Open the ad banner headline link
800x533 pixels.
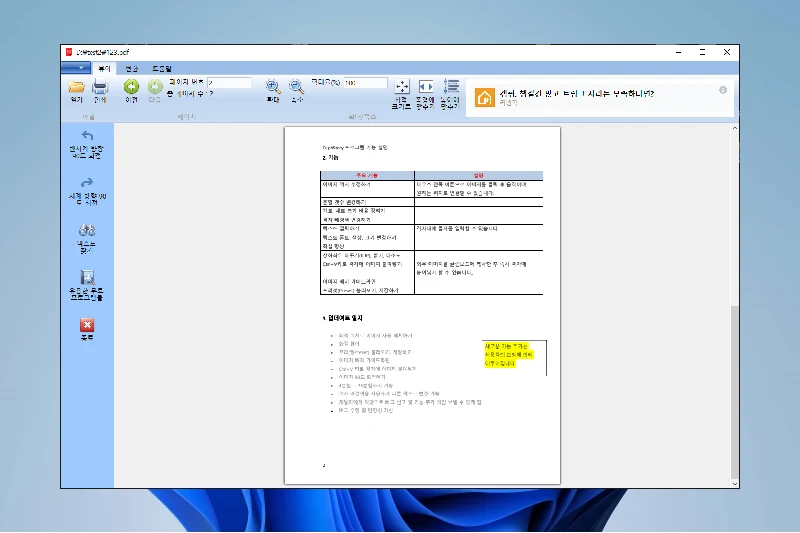click(577, 93)
